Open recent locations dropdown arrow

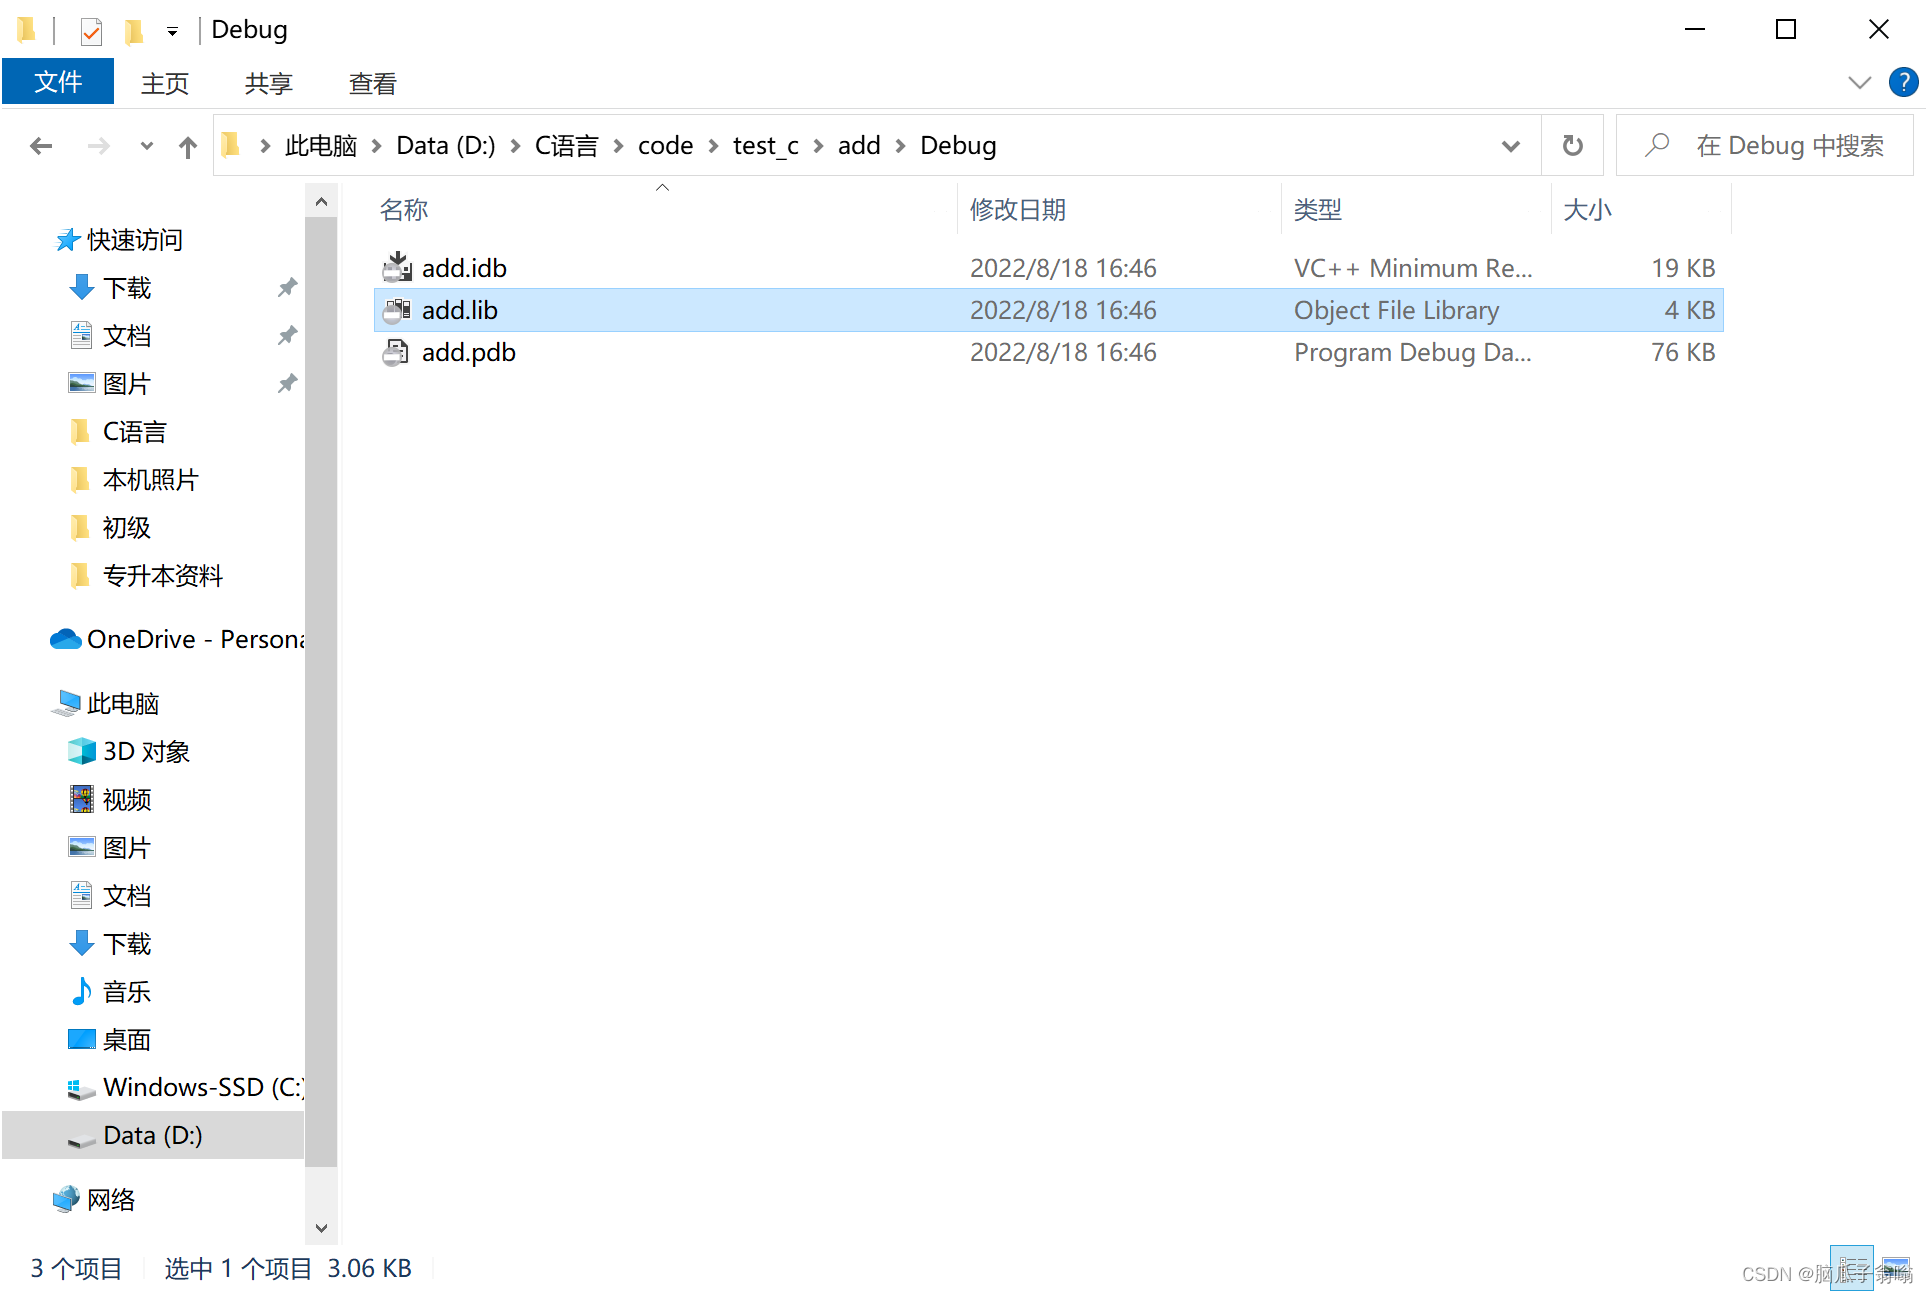pos(147,146)
